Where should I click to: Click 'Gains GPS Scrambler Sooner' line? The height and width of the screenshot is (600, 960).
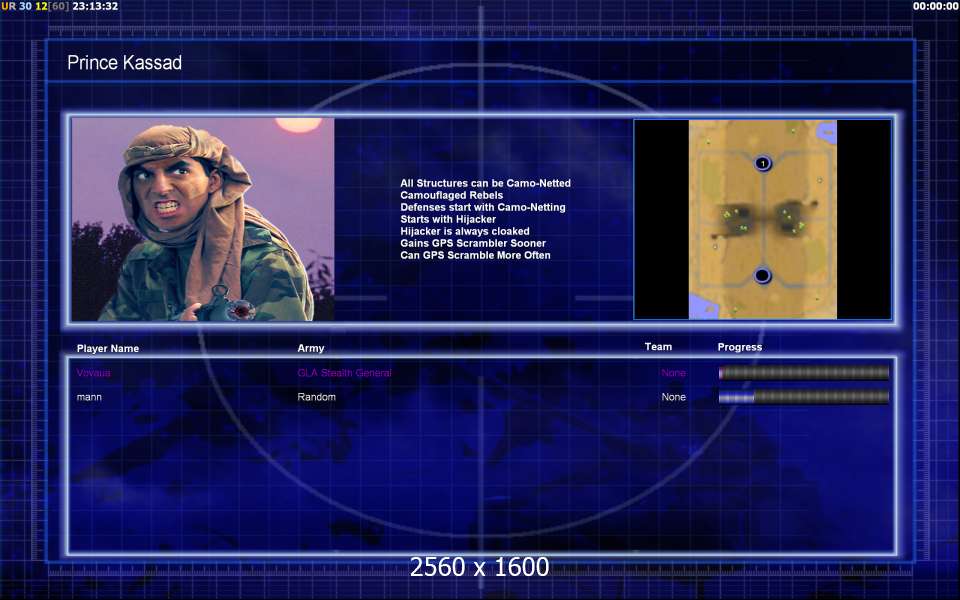(x=473, y=243)
